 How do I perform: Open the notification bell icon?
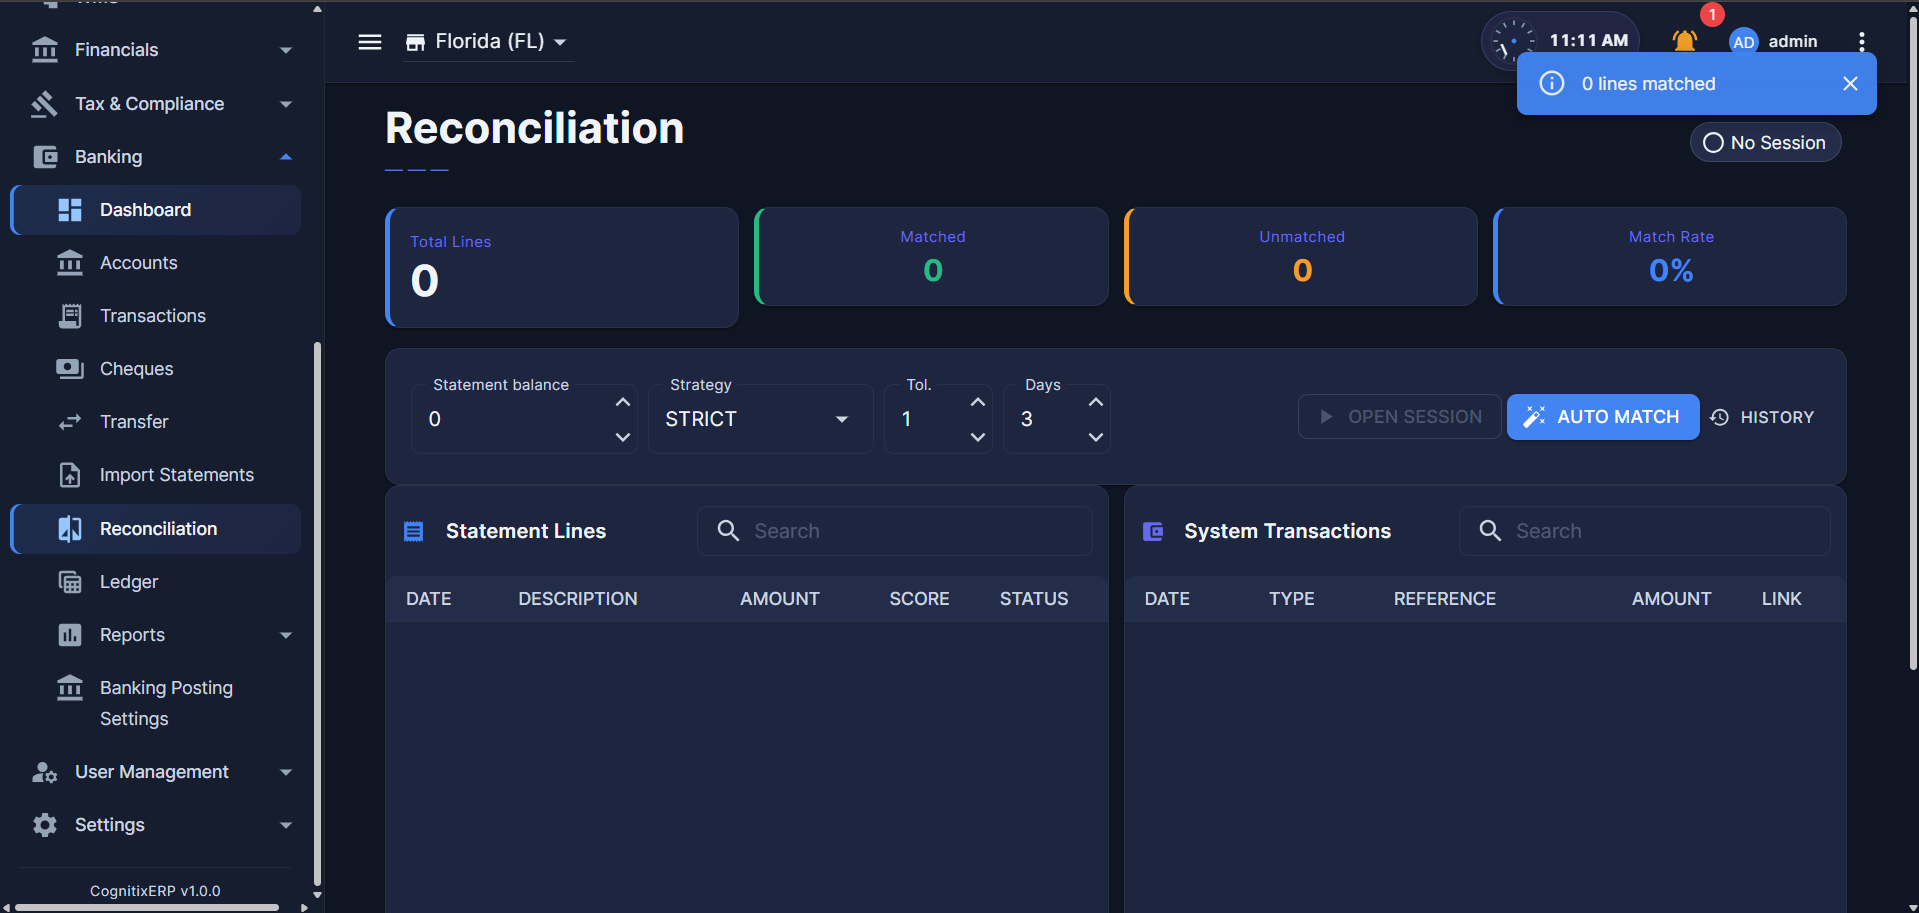[1685, 41]
